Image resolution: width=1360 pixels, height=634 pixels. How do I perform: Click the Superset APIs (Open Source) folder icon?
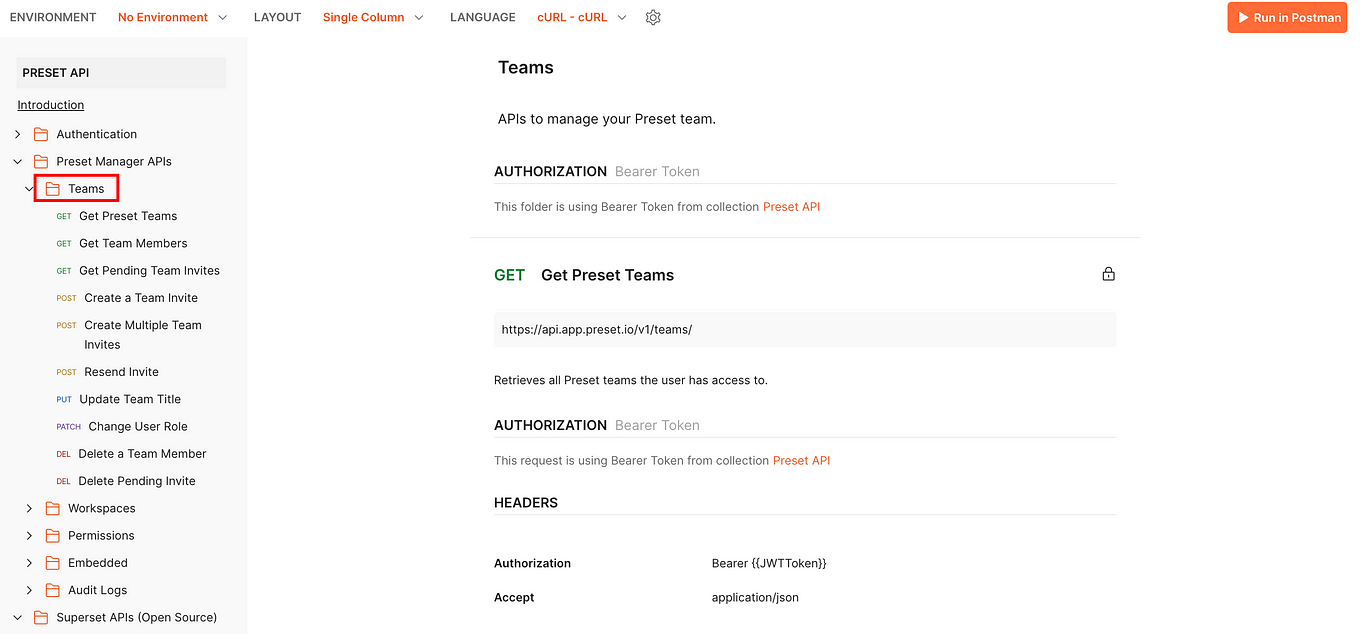40,617
